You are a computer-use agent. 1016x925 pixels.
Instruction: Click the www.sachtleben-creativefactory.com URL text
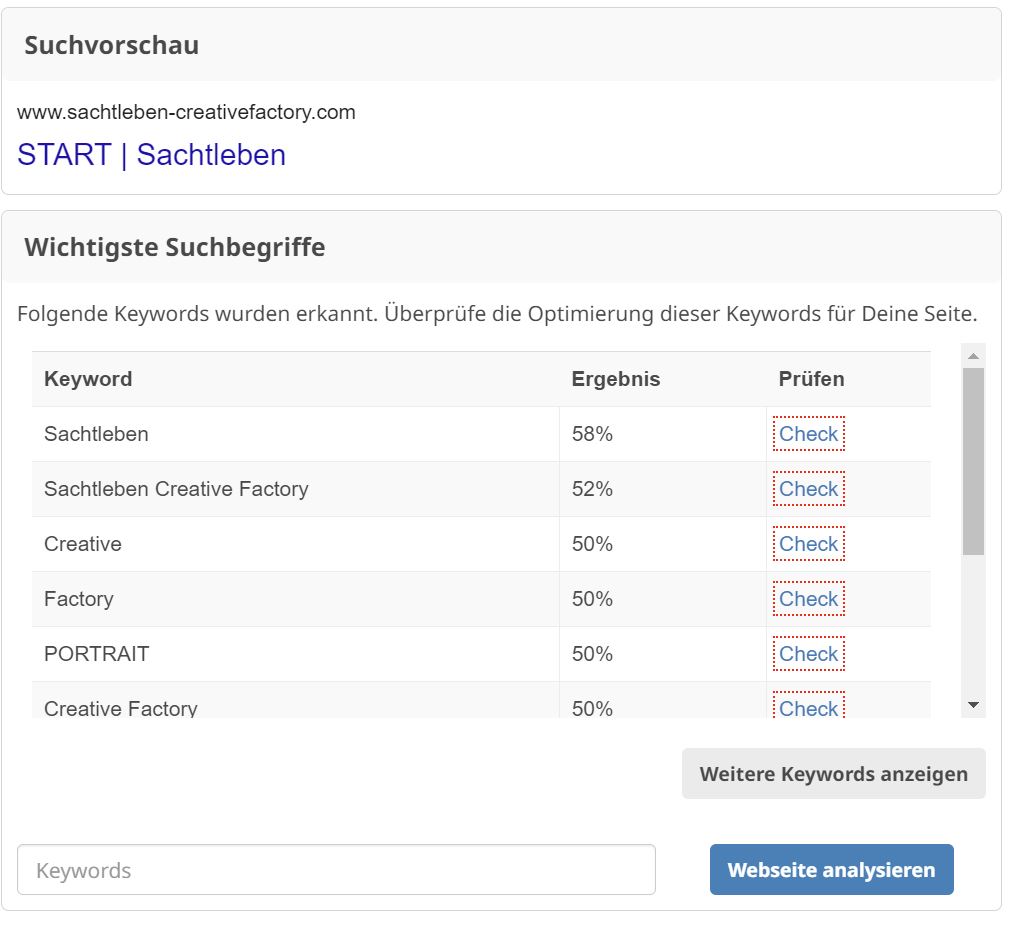[186, 112]
